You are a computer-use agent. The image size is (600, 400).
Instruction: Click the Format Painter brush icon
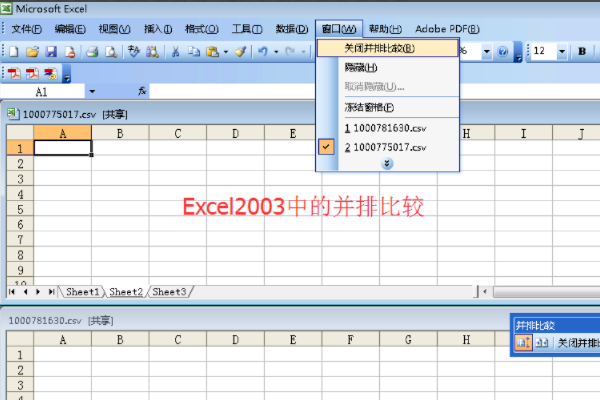pos(240,51)
